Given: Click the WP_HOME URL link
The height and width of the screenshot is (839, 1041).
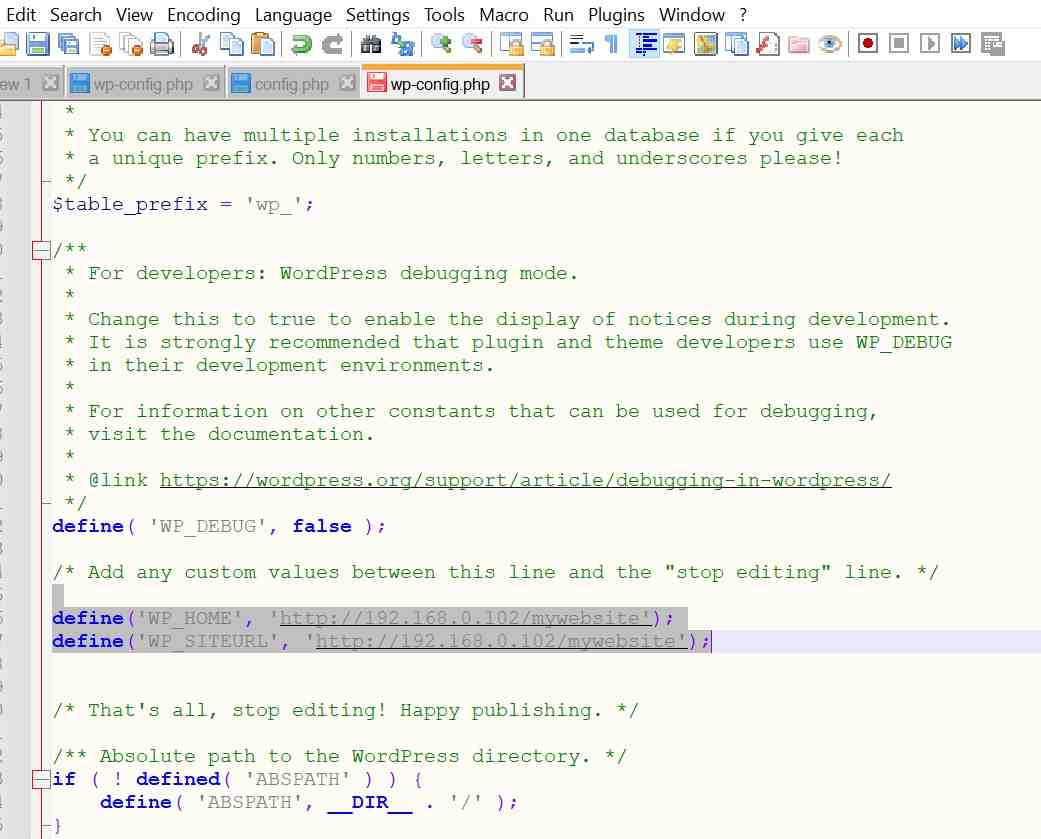Looking at the screenshot, I should [x=464, y=618].
